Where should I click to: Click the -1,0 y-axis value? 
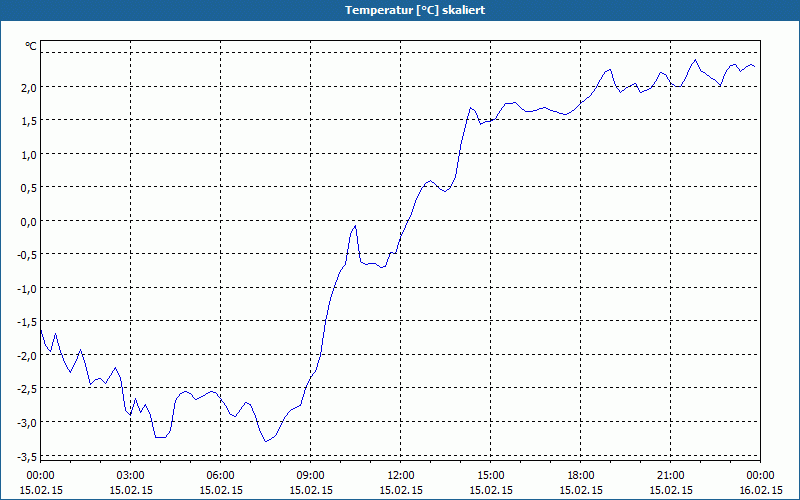pos(28,289)
